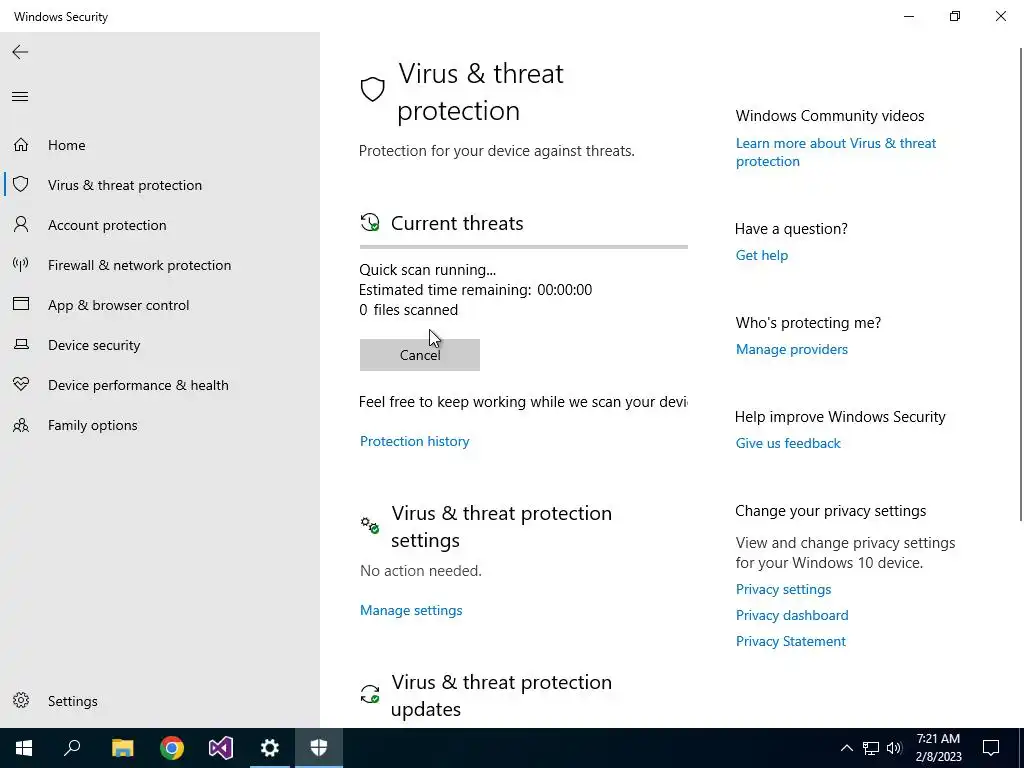Open Privacy dashboard link

(792, 615)
